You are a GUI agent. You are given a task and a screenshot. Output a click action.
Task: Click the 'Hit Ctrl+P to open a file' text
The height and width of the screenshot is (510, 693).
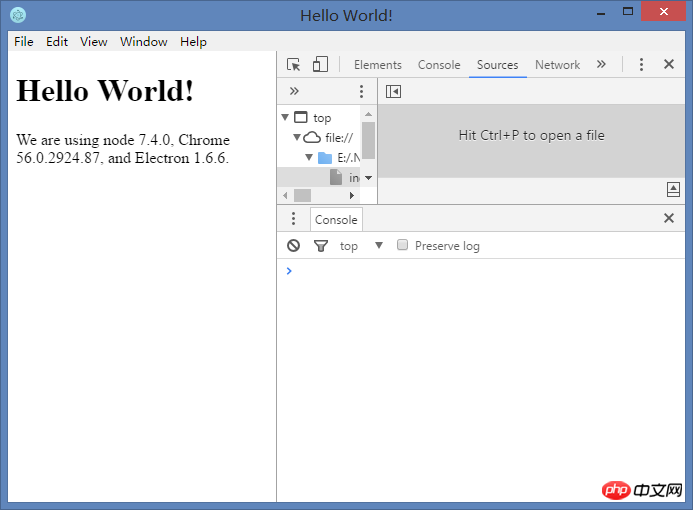click(531, 135)
